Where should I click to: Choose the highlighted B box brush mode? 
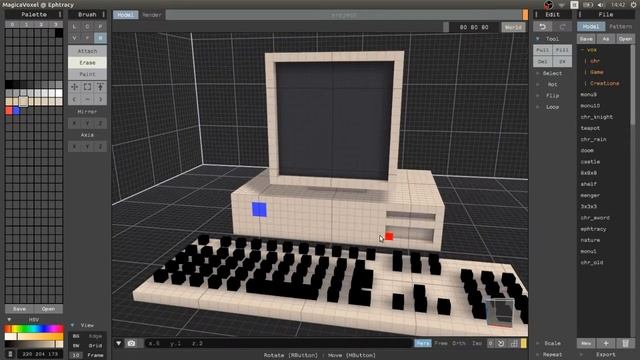(x=100, y=38)
